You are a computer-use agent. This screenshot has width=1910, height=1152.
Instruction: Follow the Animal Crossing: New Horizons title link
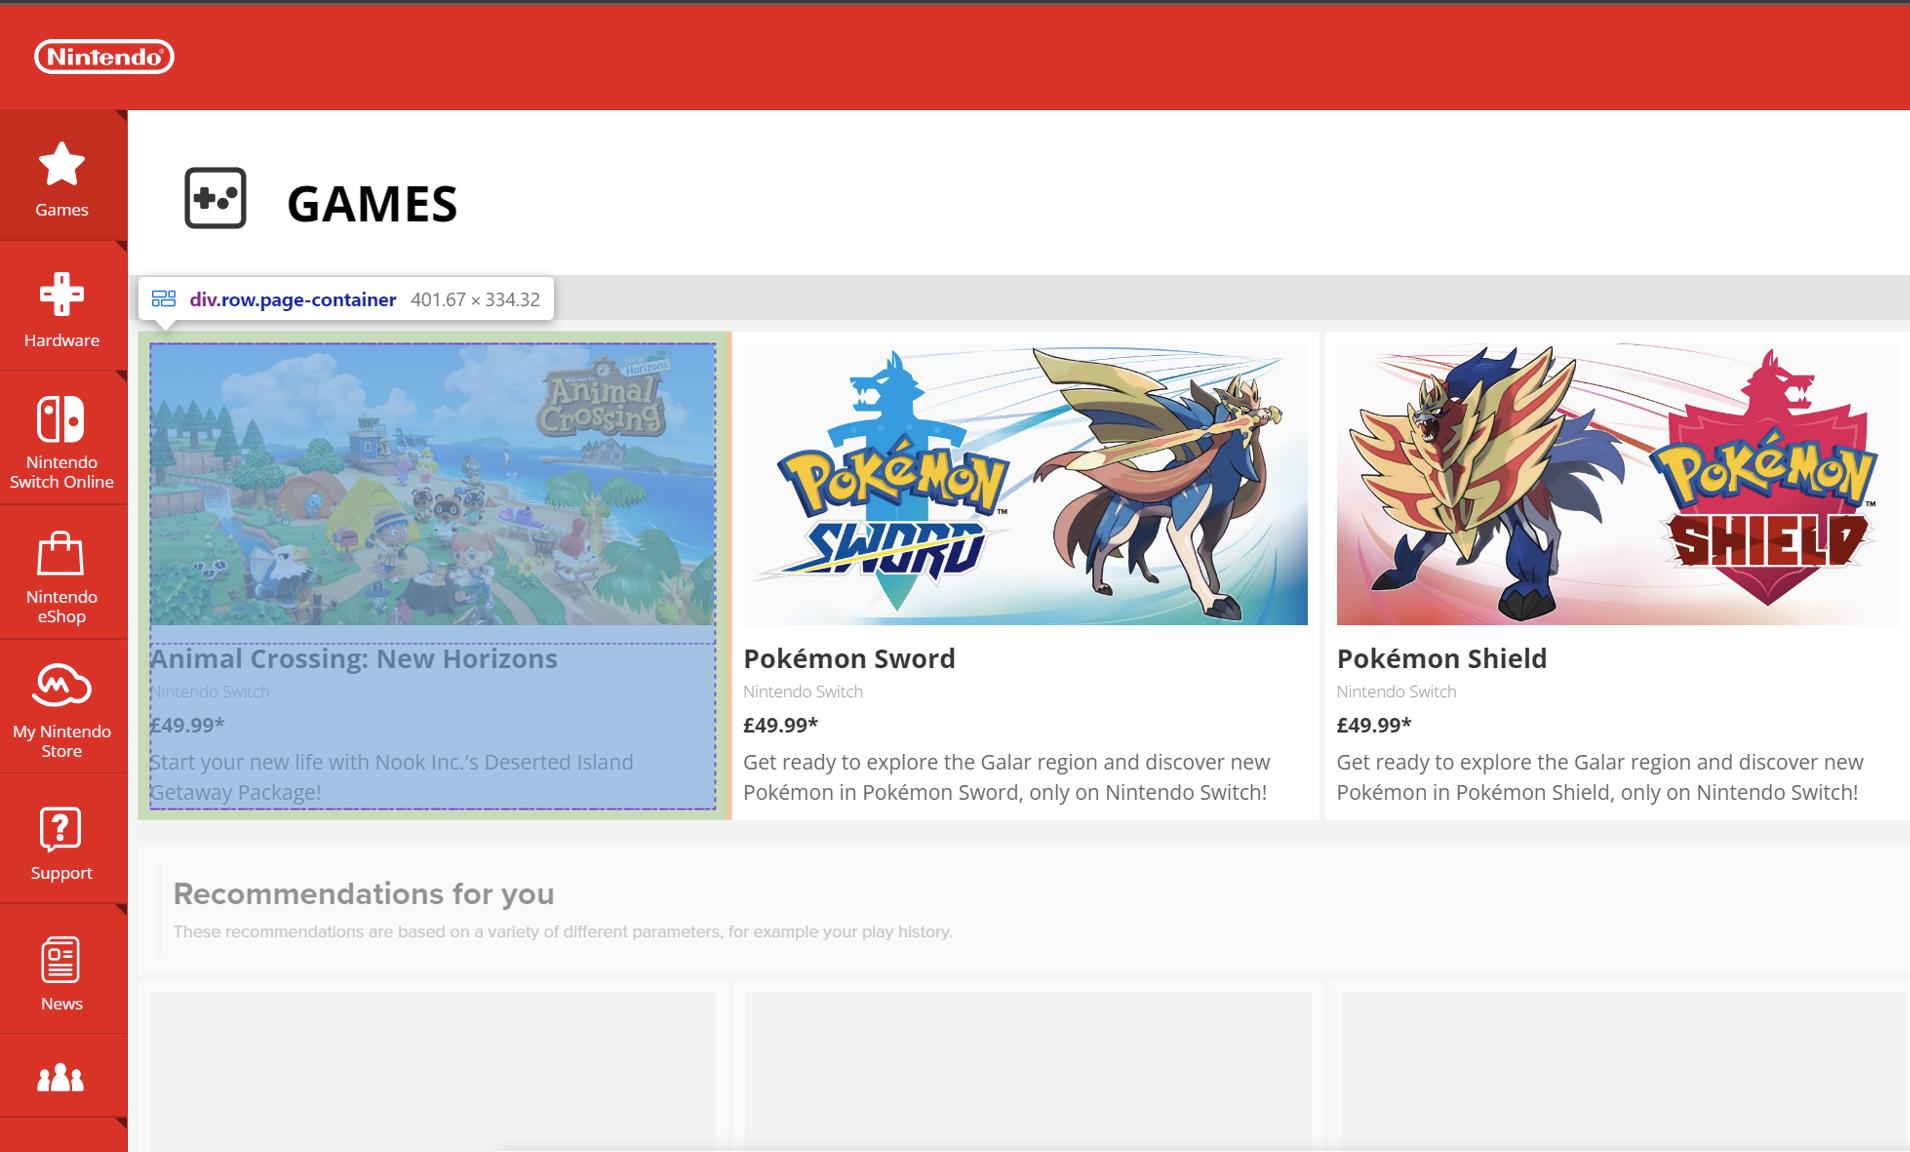[354, 659]
